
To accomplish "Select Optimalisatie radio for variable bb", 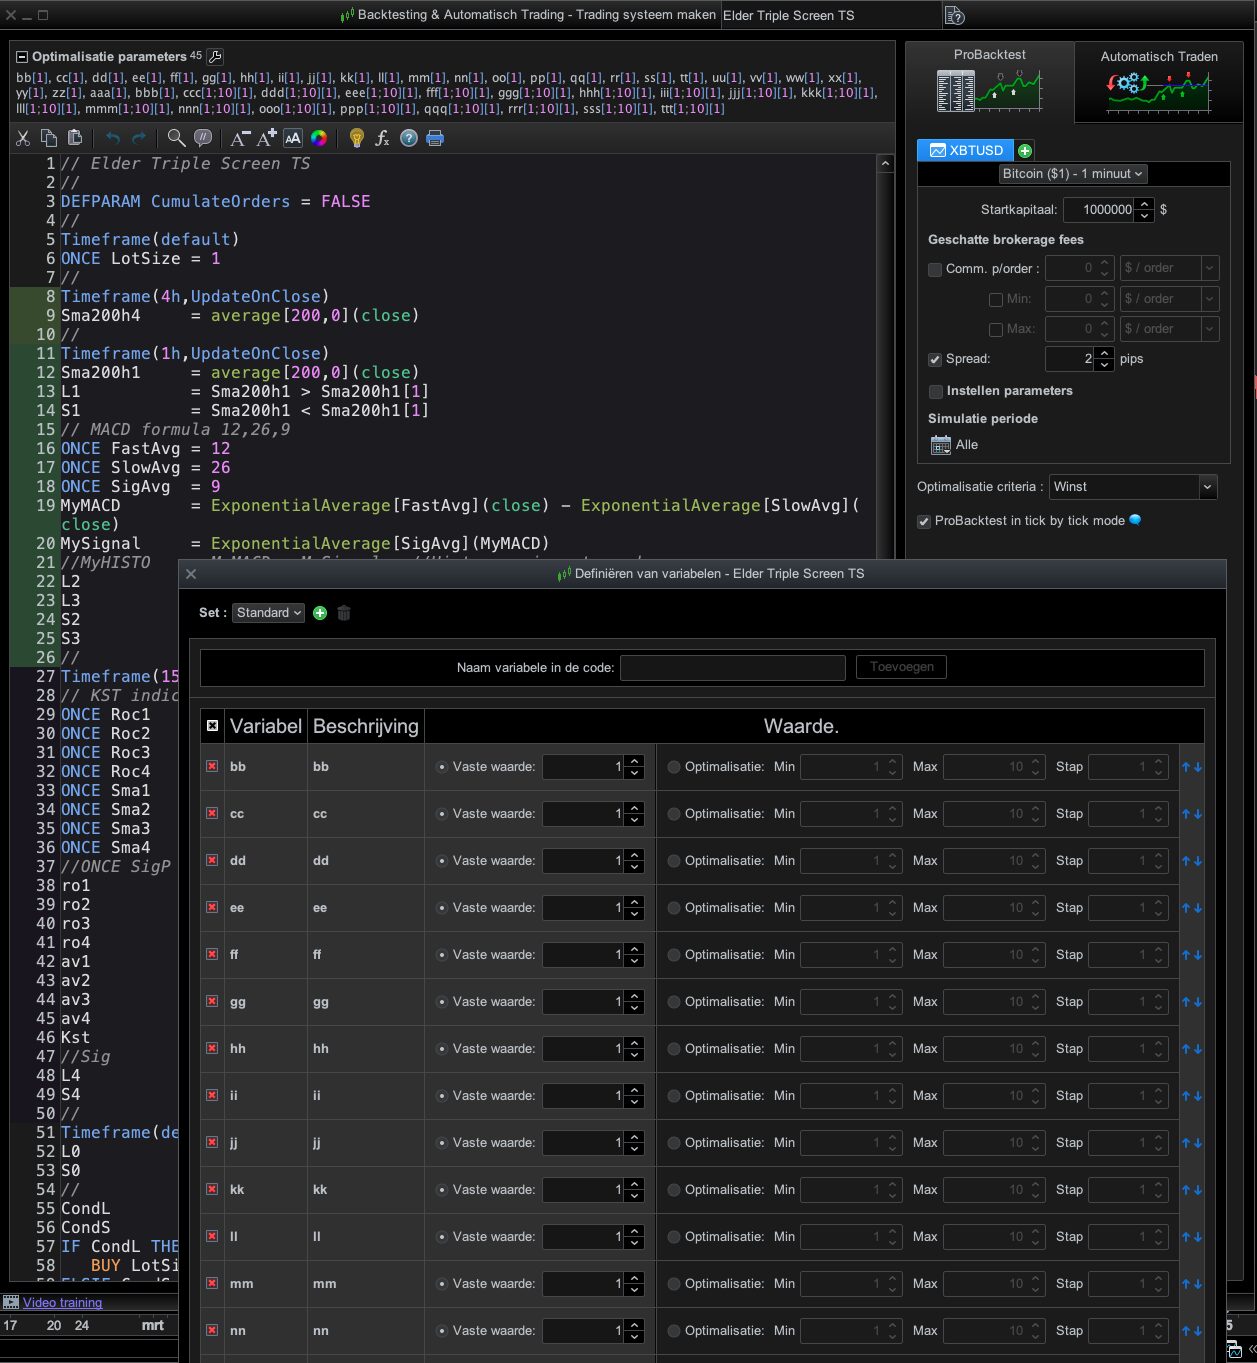I will point(674,767).
